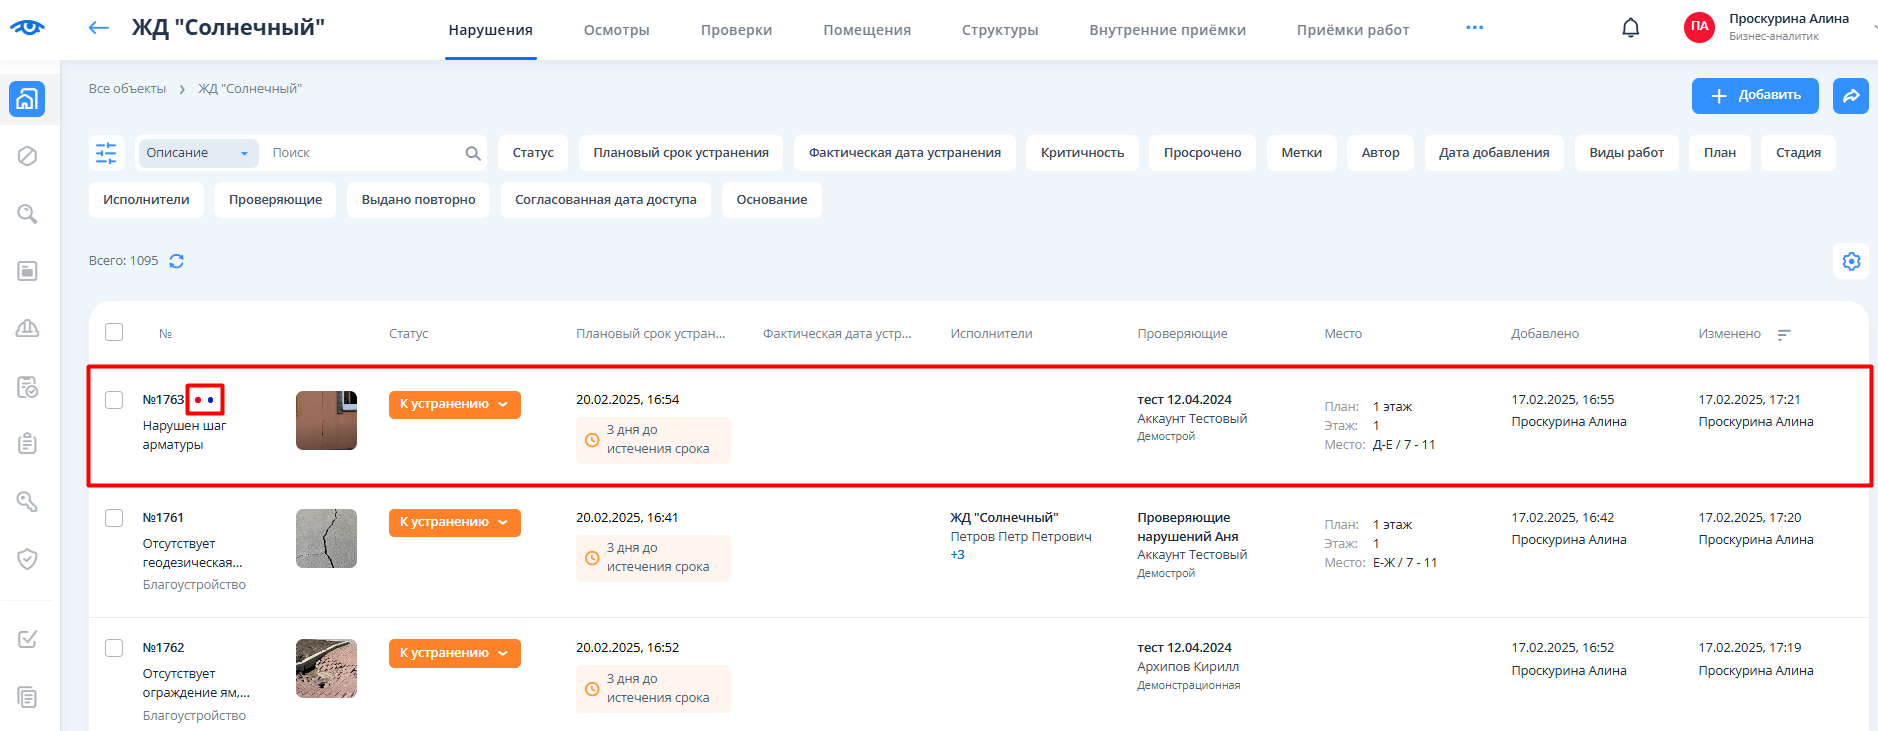Open the top navigation three-dots menu
Screen dimensions: 1878x731
coord(1474,28)
